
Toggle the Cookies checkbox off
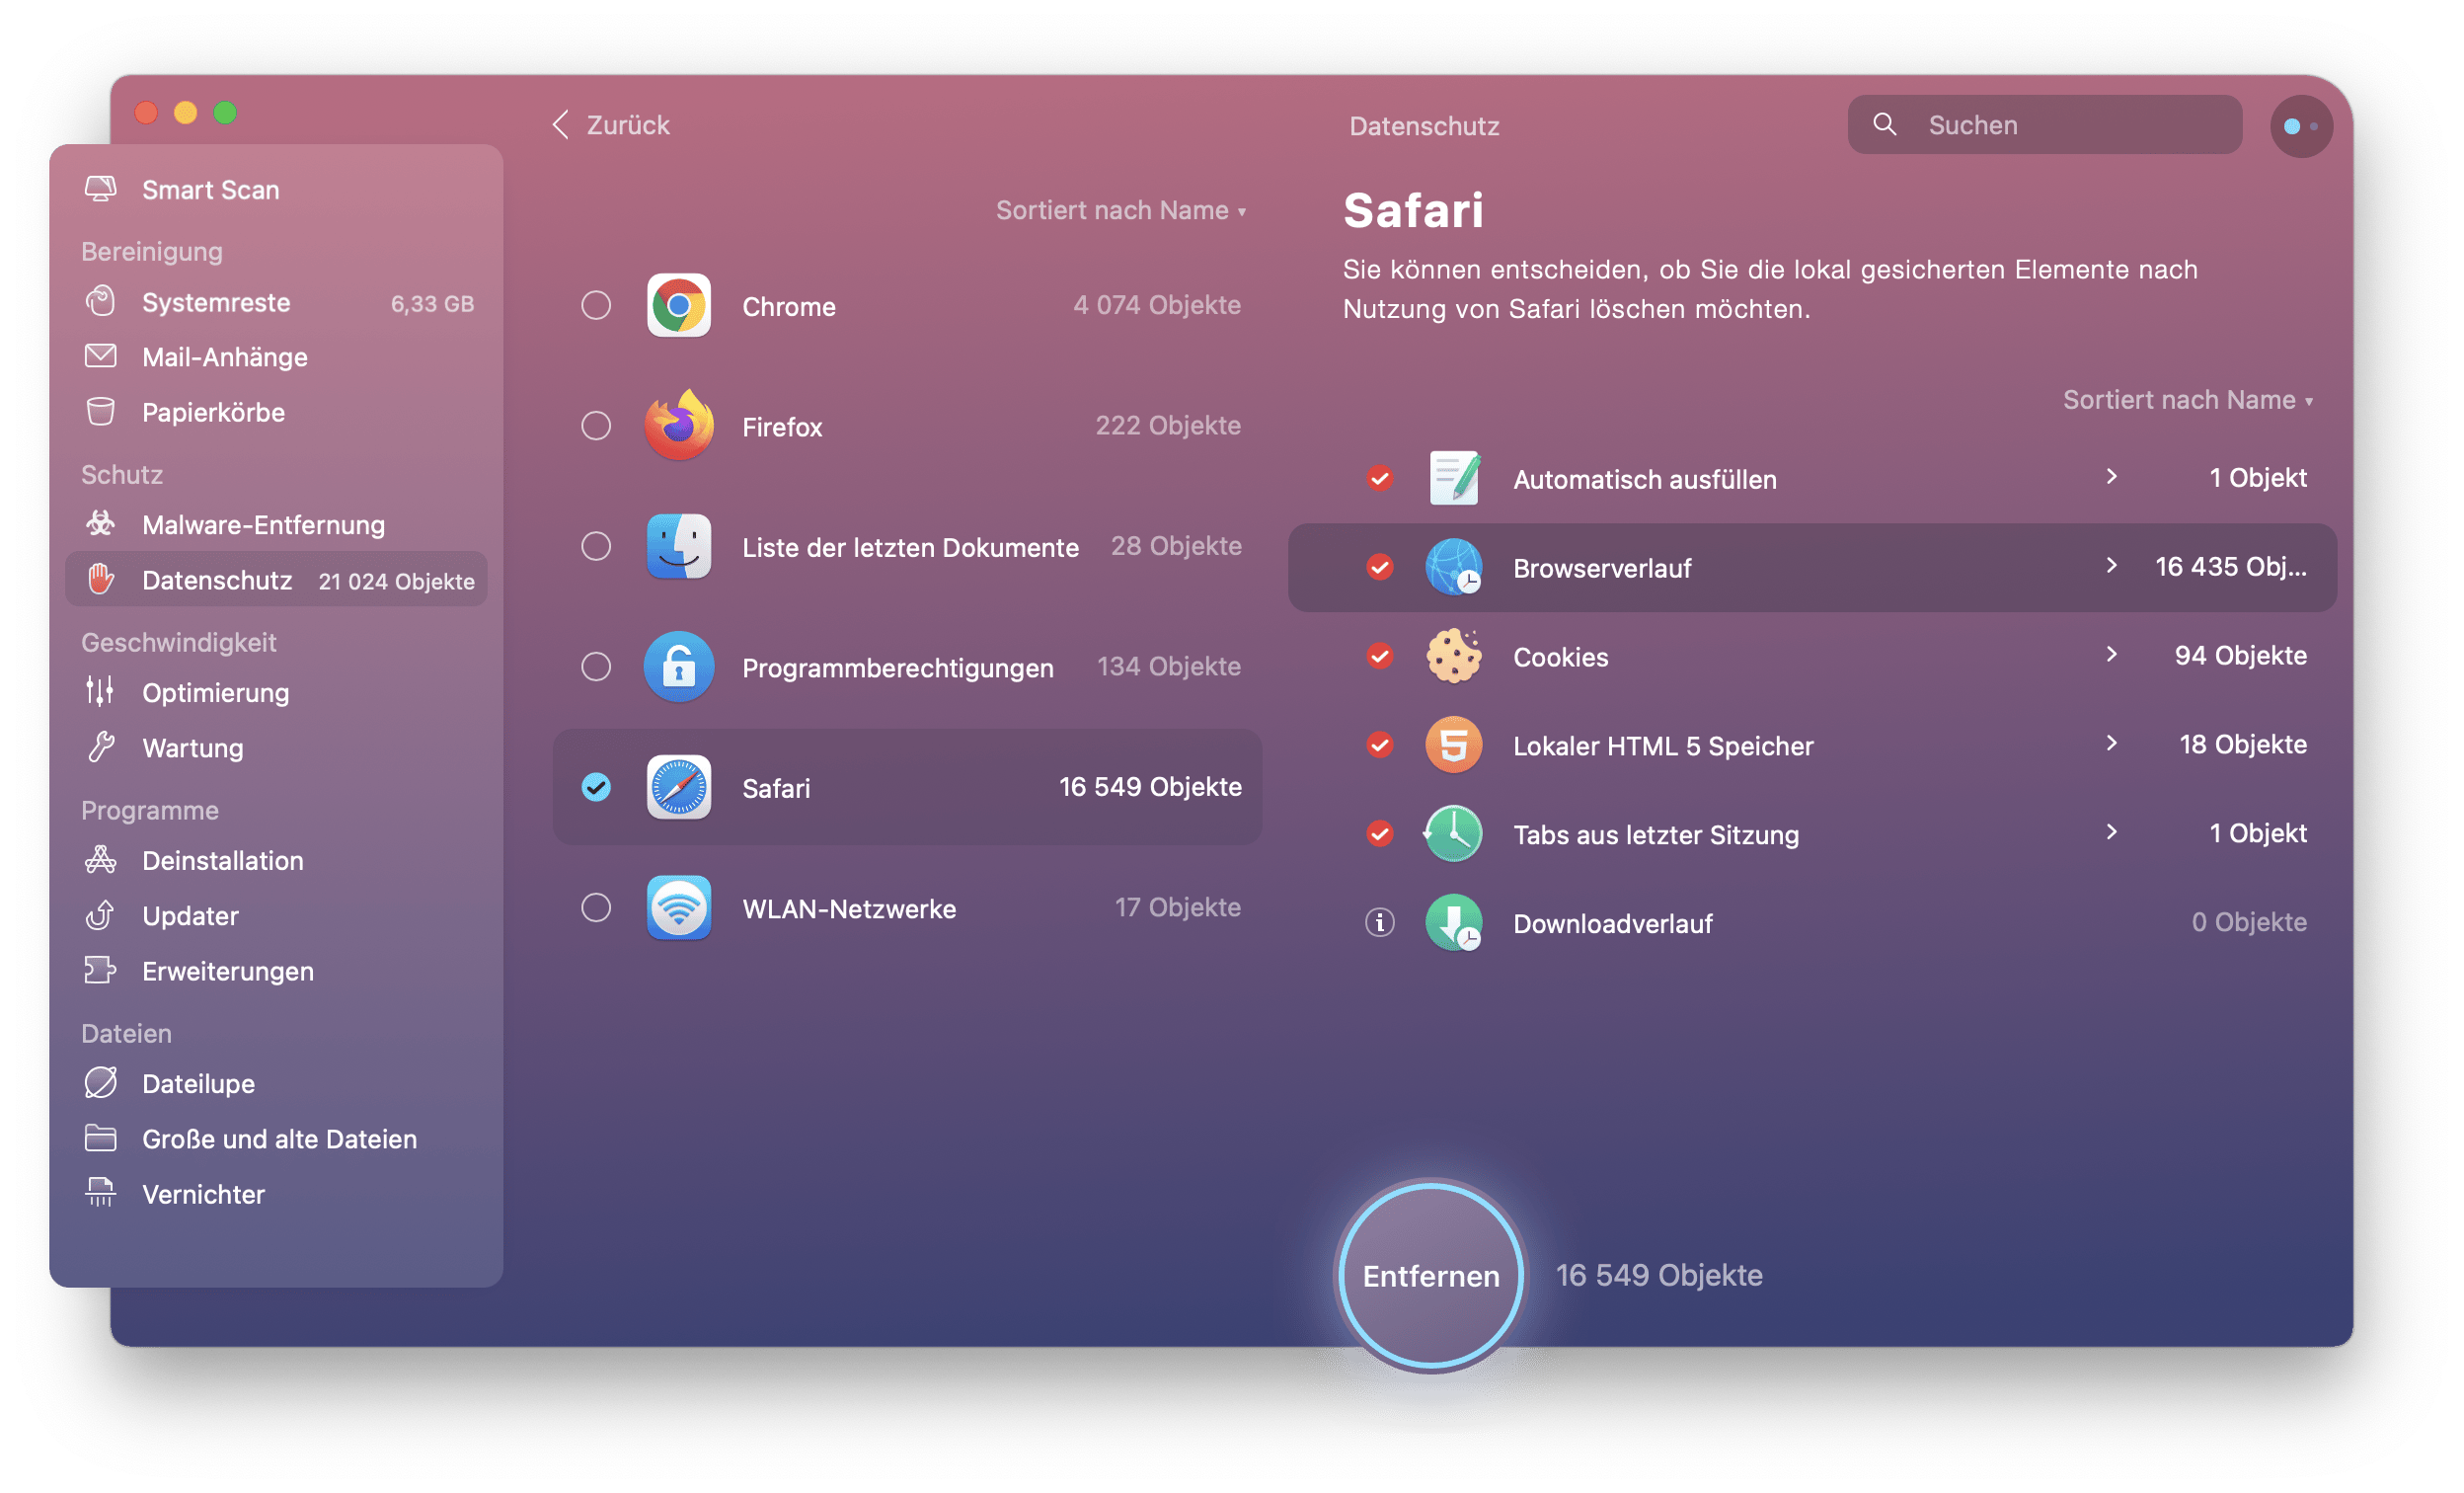(x=1382, y=655)
